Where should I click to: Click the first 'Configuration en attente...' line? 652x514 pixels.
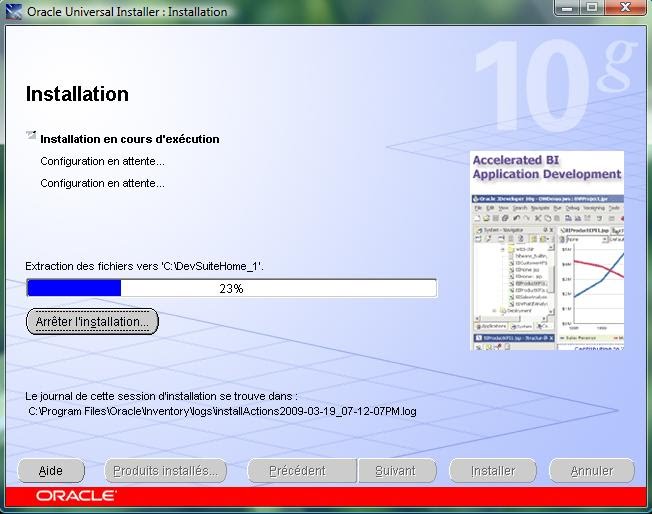tap(102, 161)
